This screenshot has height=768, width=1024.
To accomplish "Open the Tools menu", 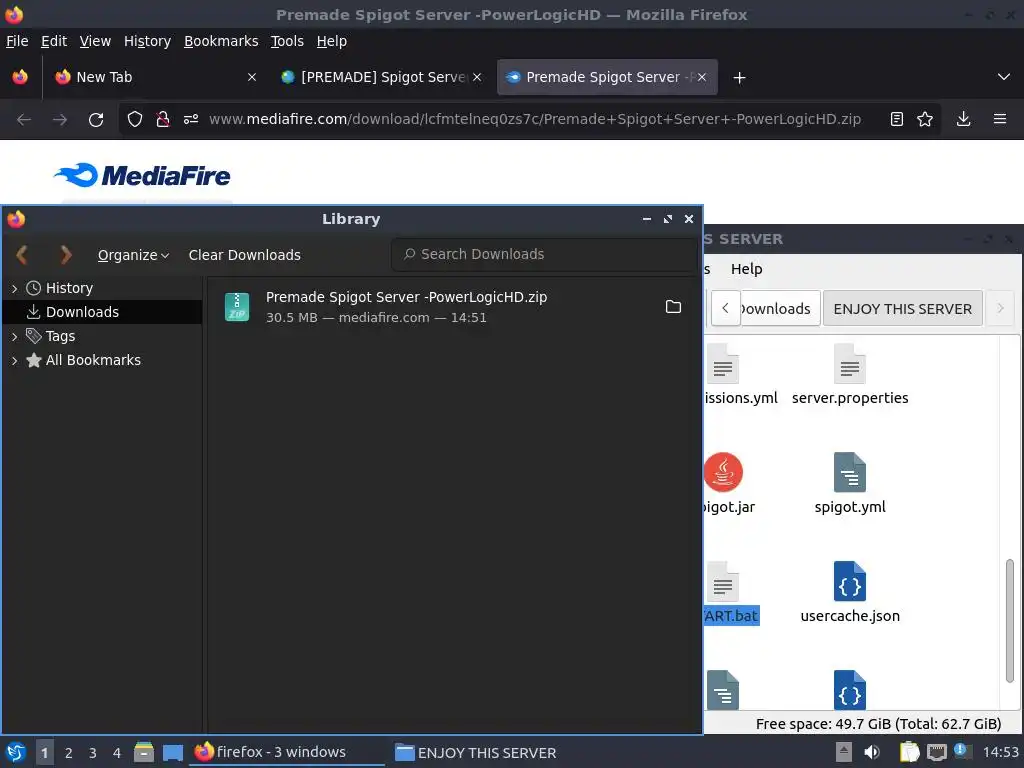I will 287,41.
